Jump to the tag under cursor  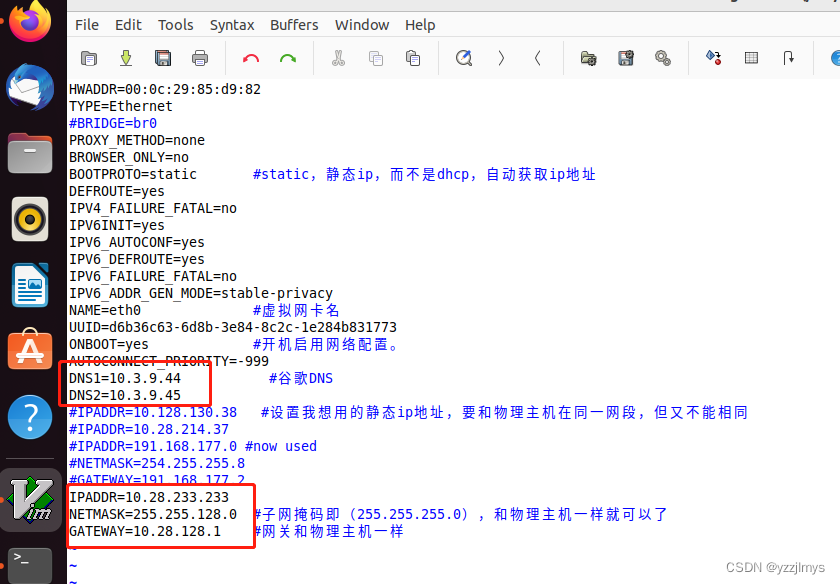click(x=789, y=58)
